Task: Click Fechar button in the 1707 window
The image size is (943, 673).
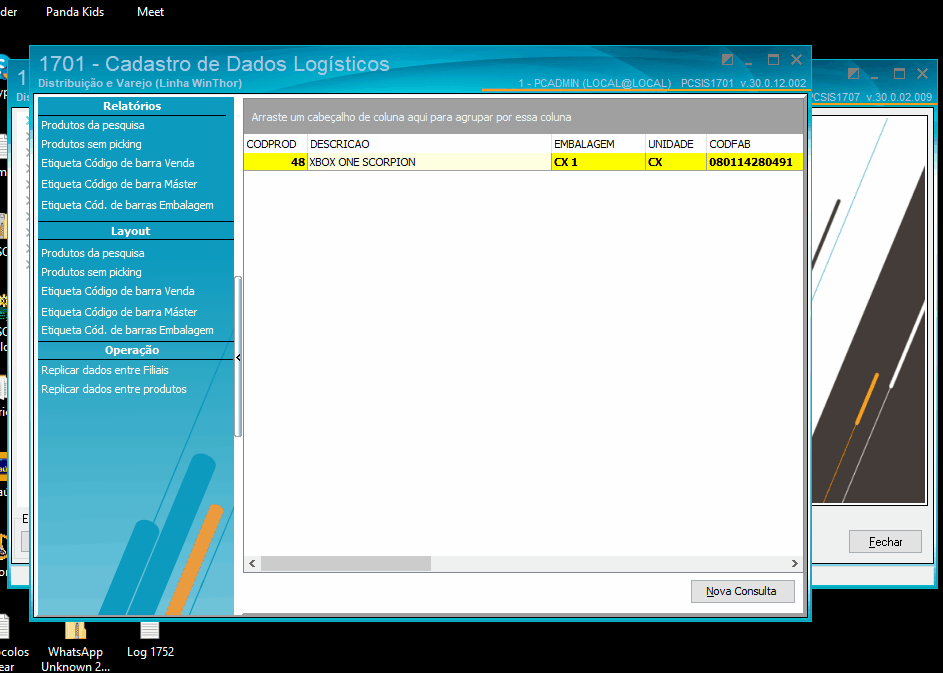Action: [885, 542]
